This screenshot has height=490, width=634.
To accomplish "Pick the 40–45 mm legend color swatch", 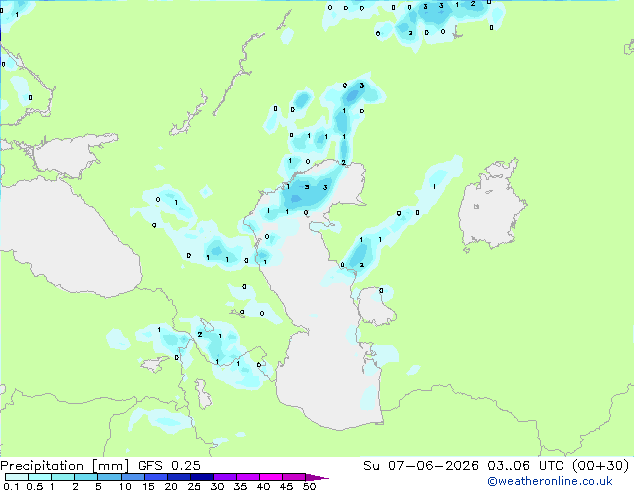I will [271, 477].
